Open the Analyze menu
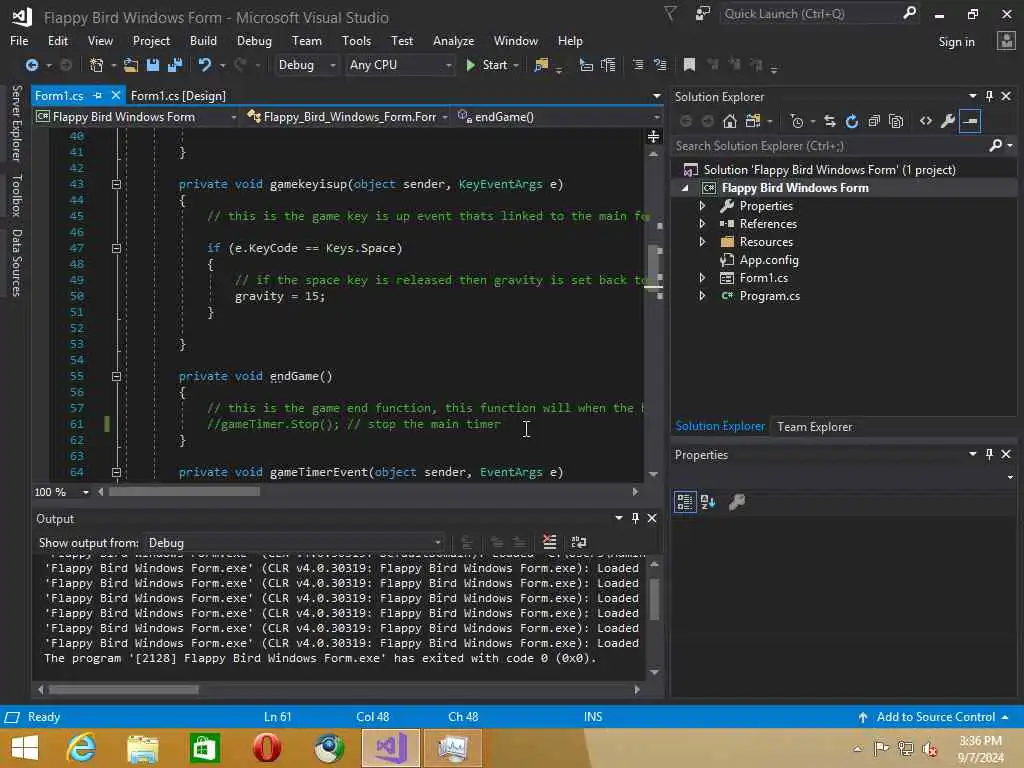The width and height of the screenshot is (1024, 768). point(453,40)
